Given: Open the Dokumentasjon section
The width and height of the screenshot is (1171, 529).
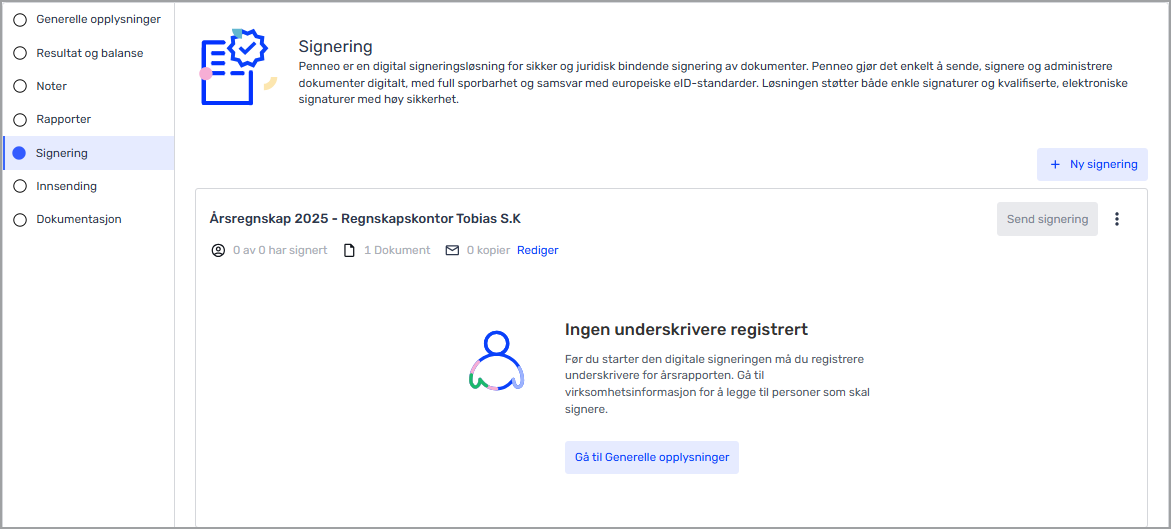Looking at the screenshot, I should coord(78,219).
